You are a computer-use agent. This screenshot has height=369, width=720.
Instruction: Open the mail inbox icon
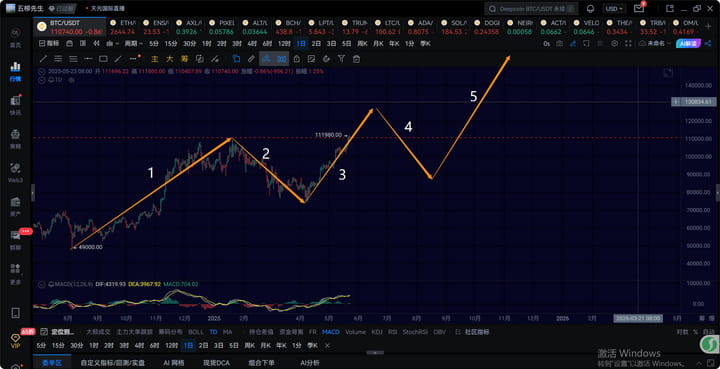639,9
